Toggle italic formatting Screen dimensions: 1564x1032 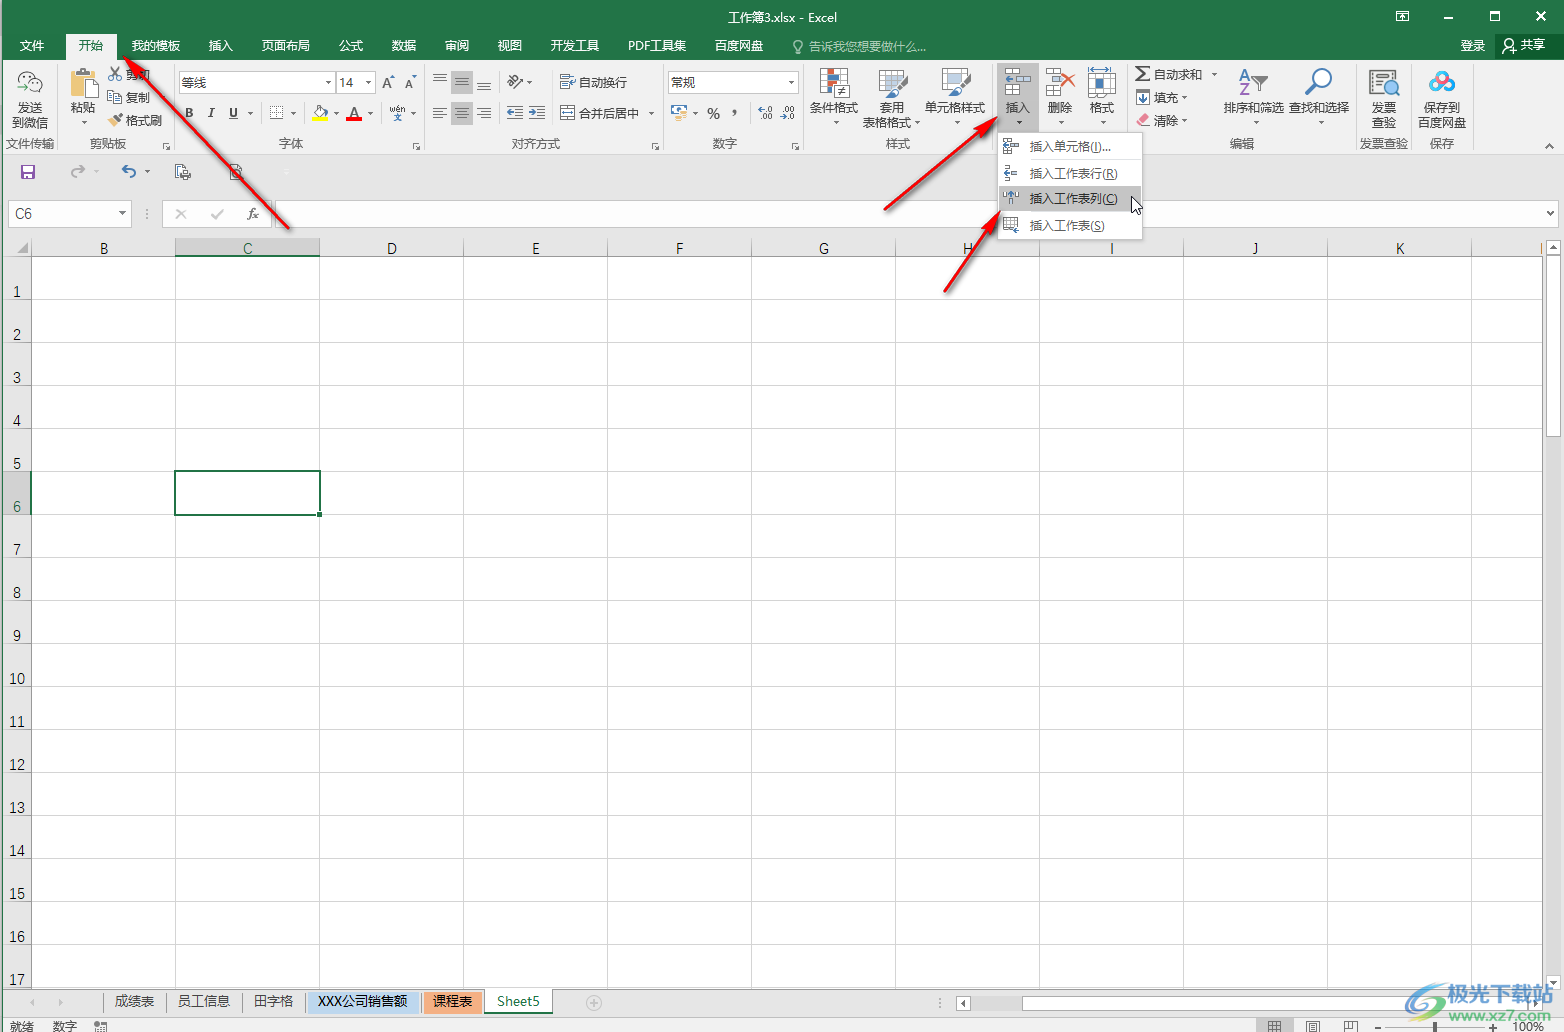211,113
